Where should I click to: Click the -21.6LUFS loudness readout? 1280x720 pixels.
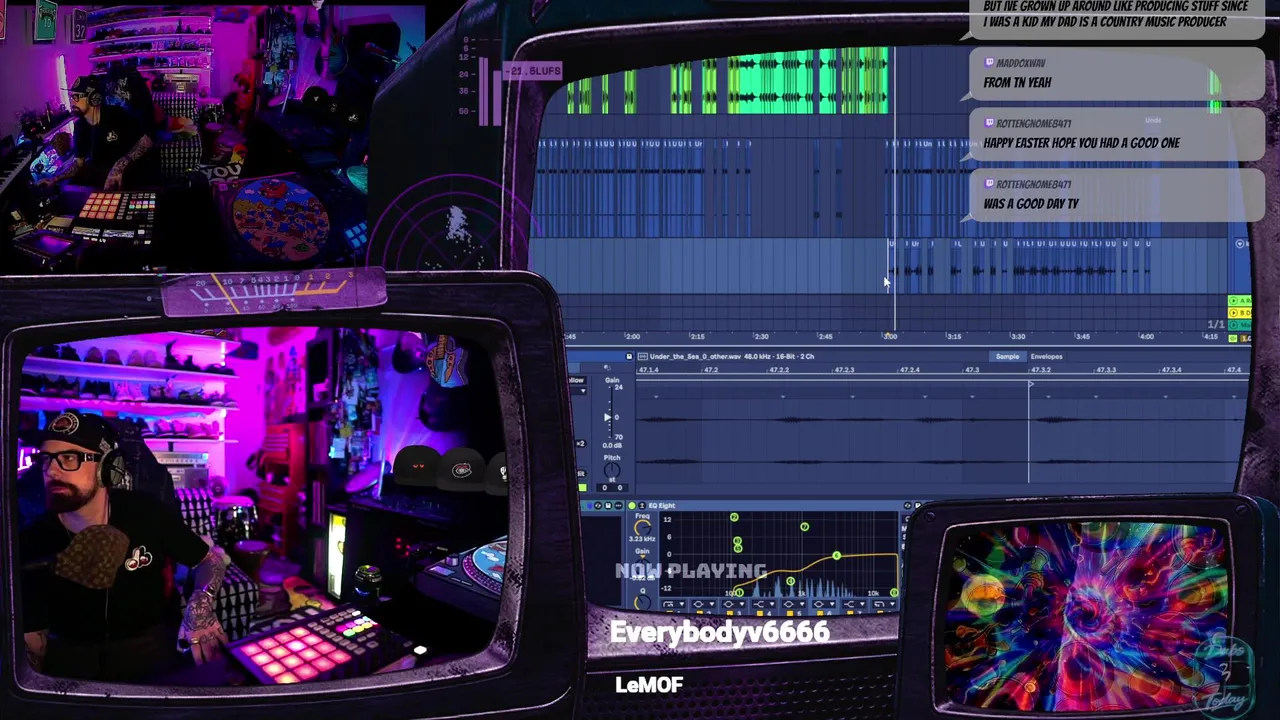pos(533,71)
